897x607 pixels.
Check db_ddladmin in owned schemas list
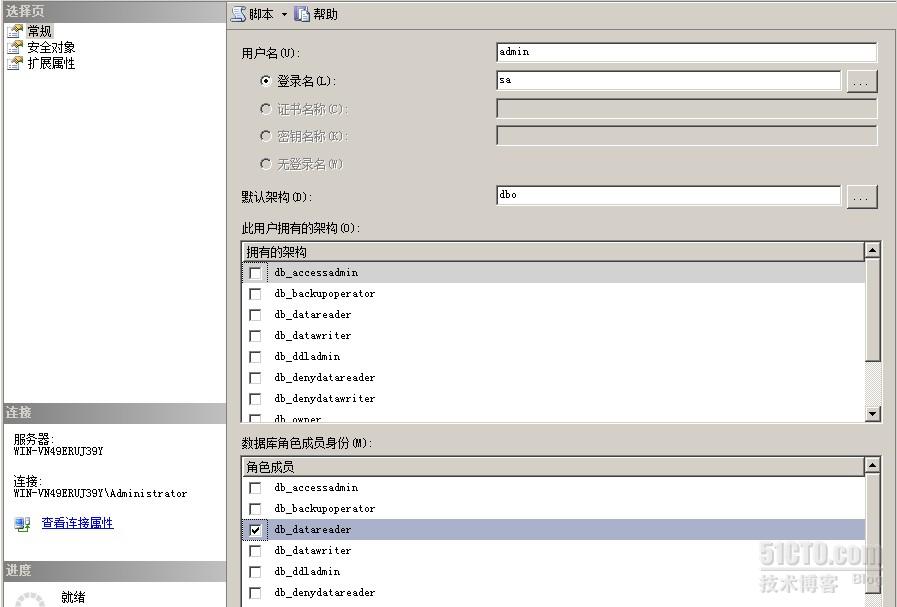click(x=255, y=357)
